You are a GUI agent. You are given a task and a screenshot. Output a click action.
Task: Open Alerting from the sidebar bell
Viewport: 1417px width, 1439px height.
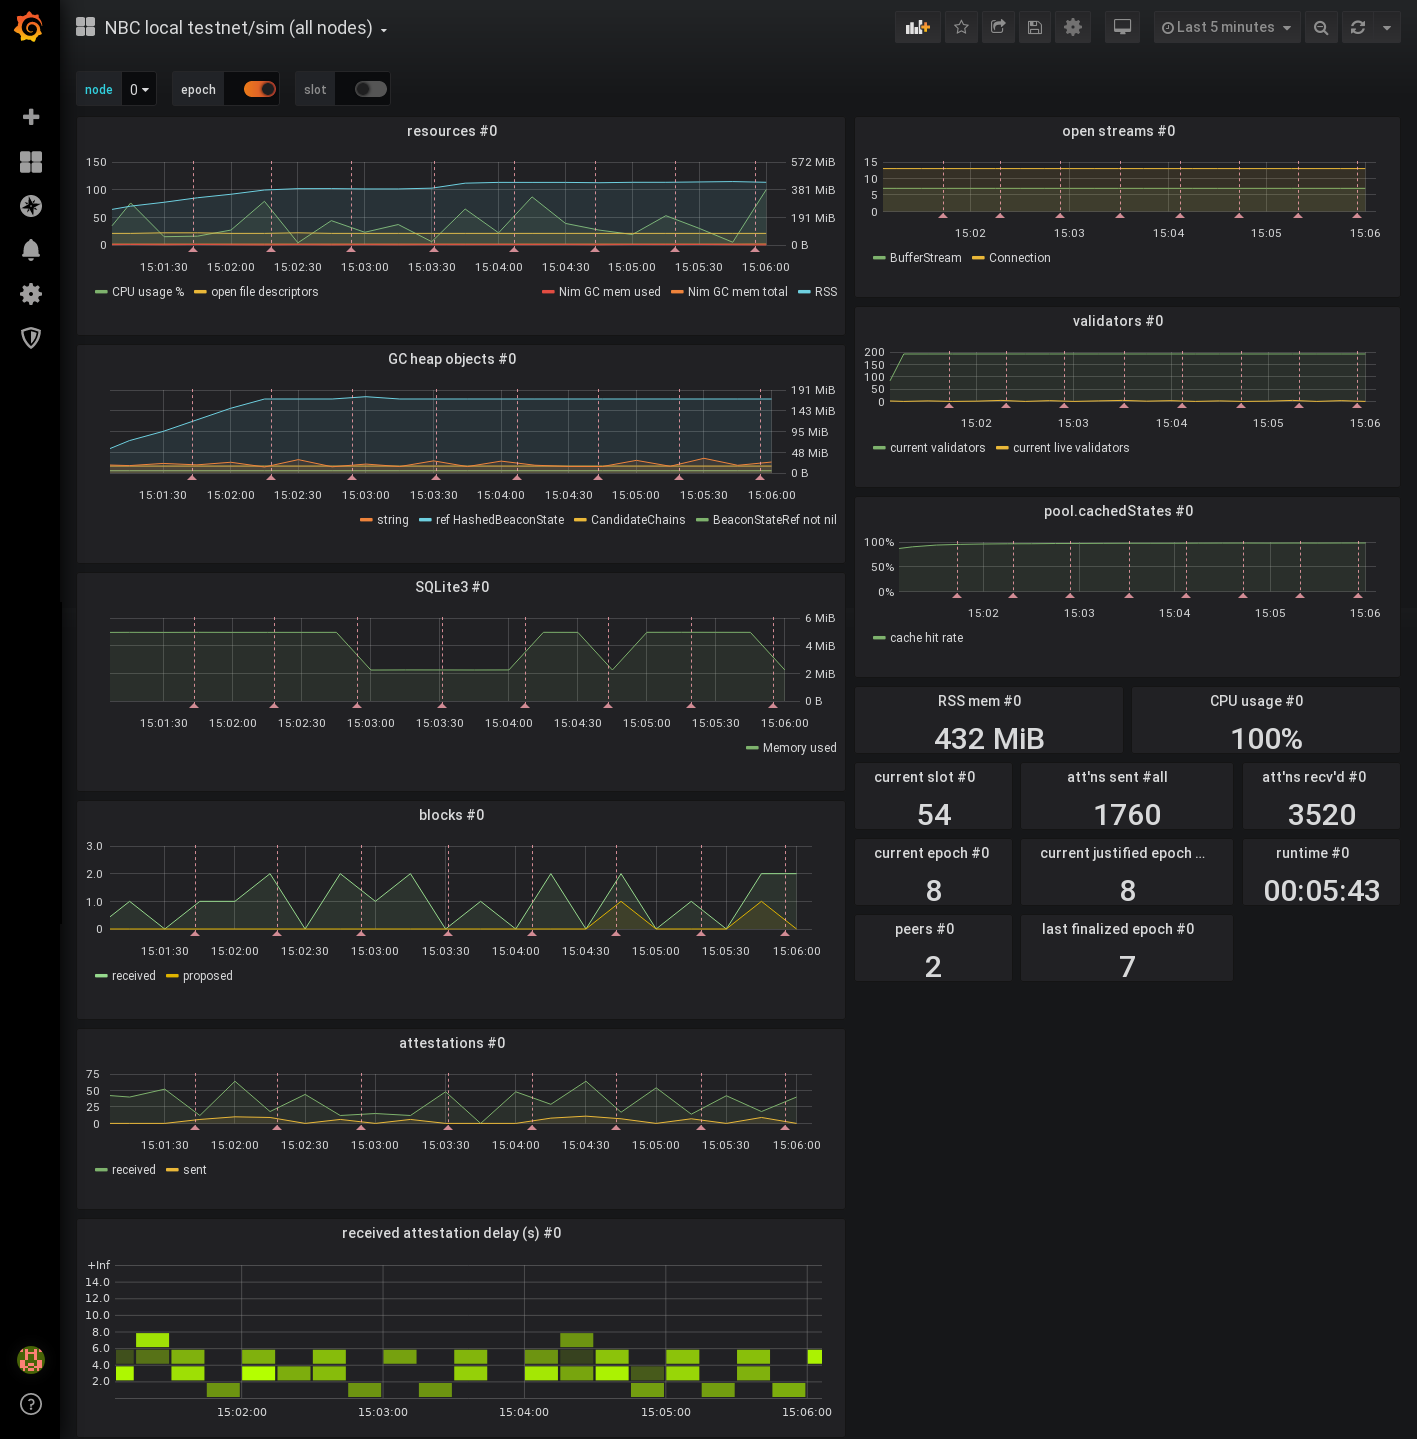30,250
